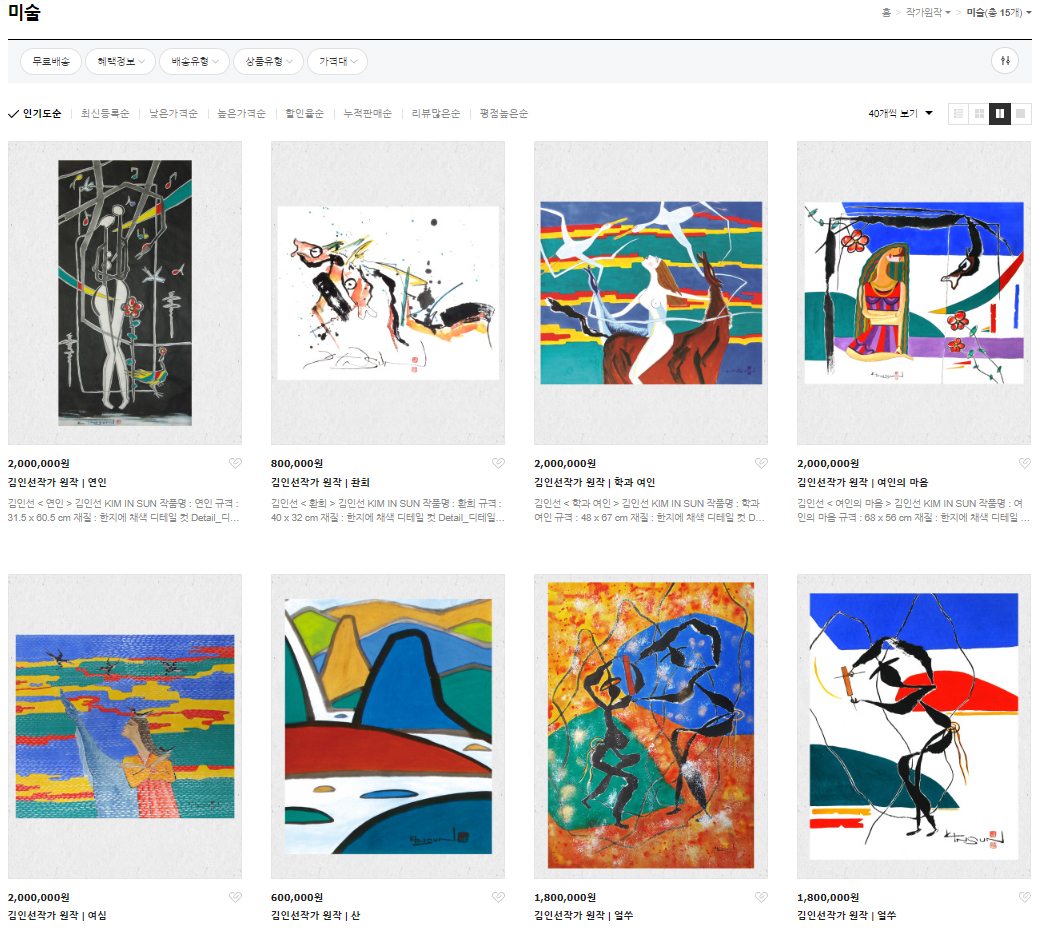The width and height of the screenshot is (1046, 928).
Task: Open the filter settings slider icon
Action: click(x=1005, y=61)
